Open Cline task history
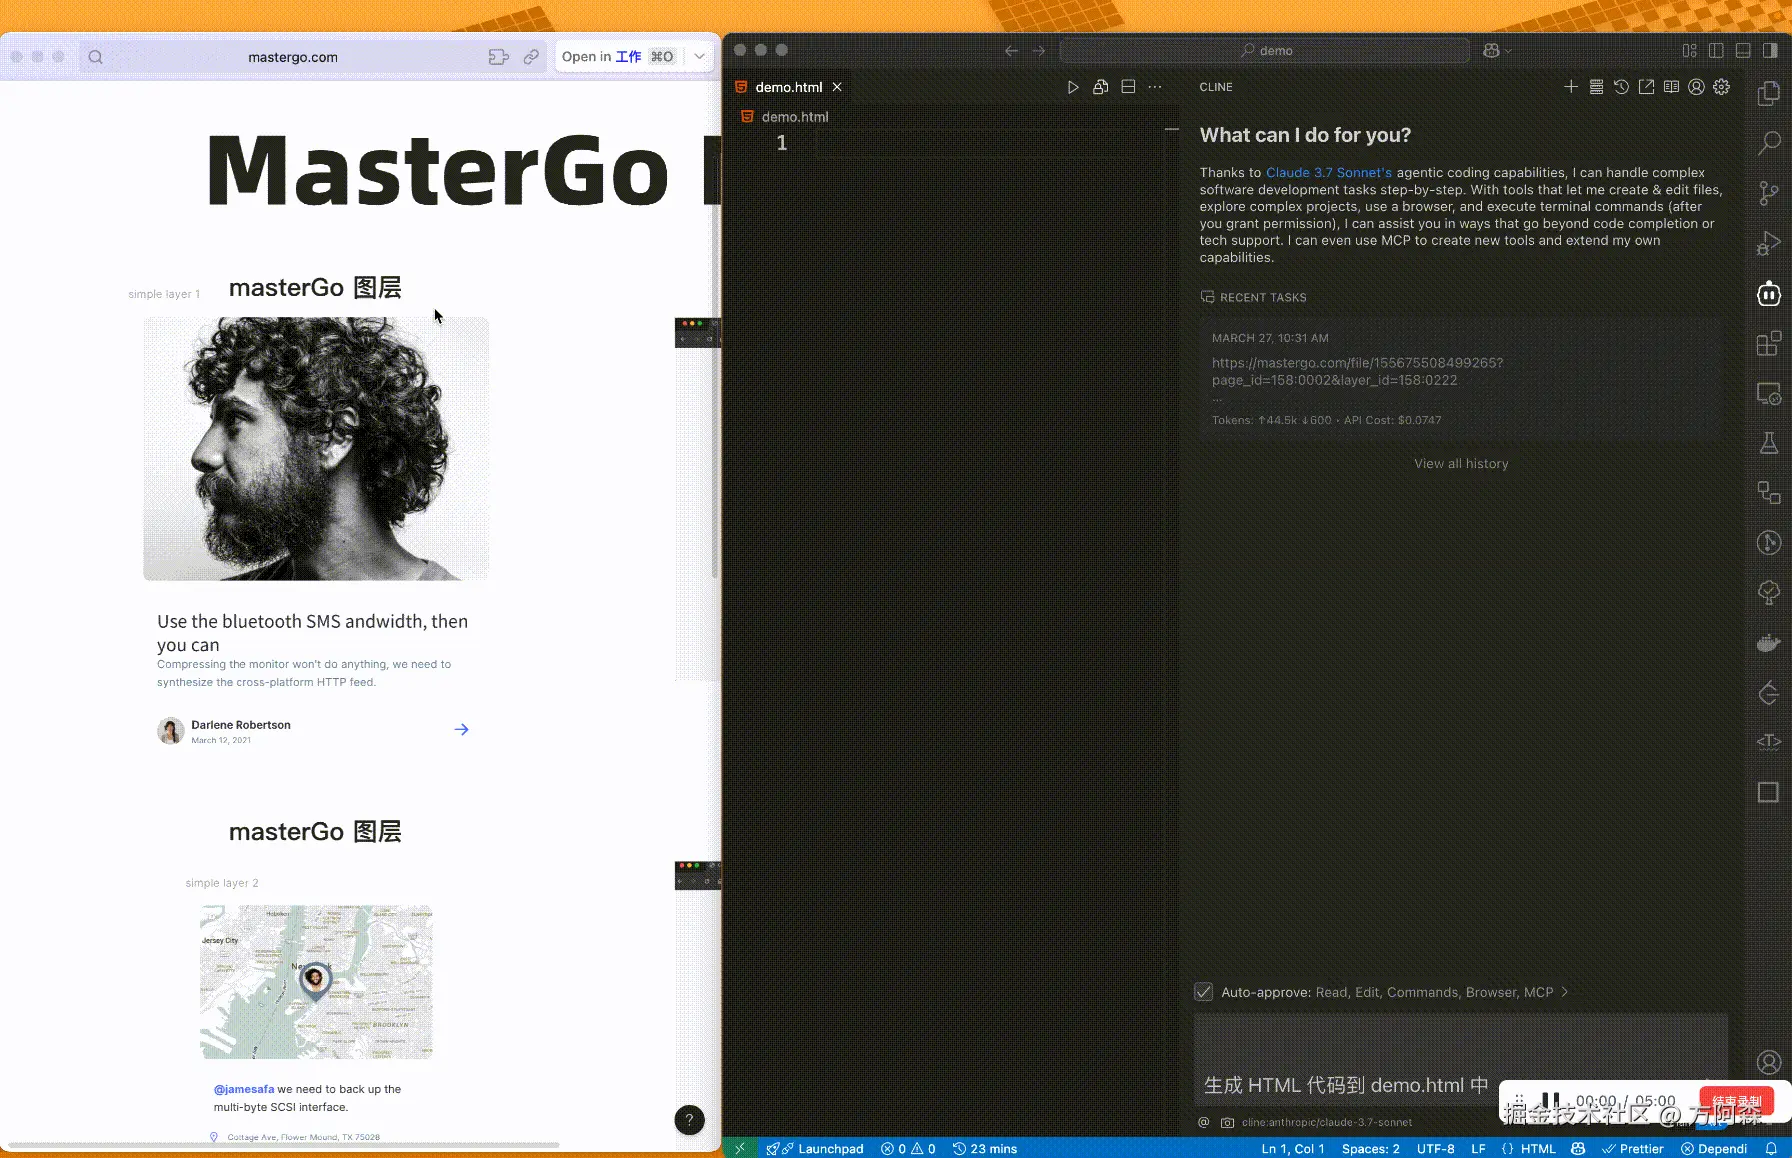Image resolution: width=1792 pixels, height=1158 pixels. [1621, 87]
